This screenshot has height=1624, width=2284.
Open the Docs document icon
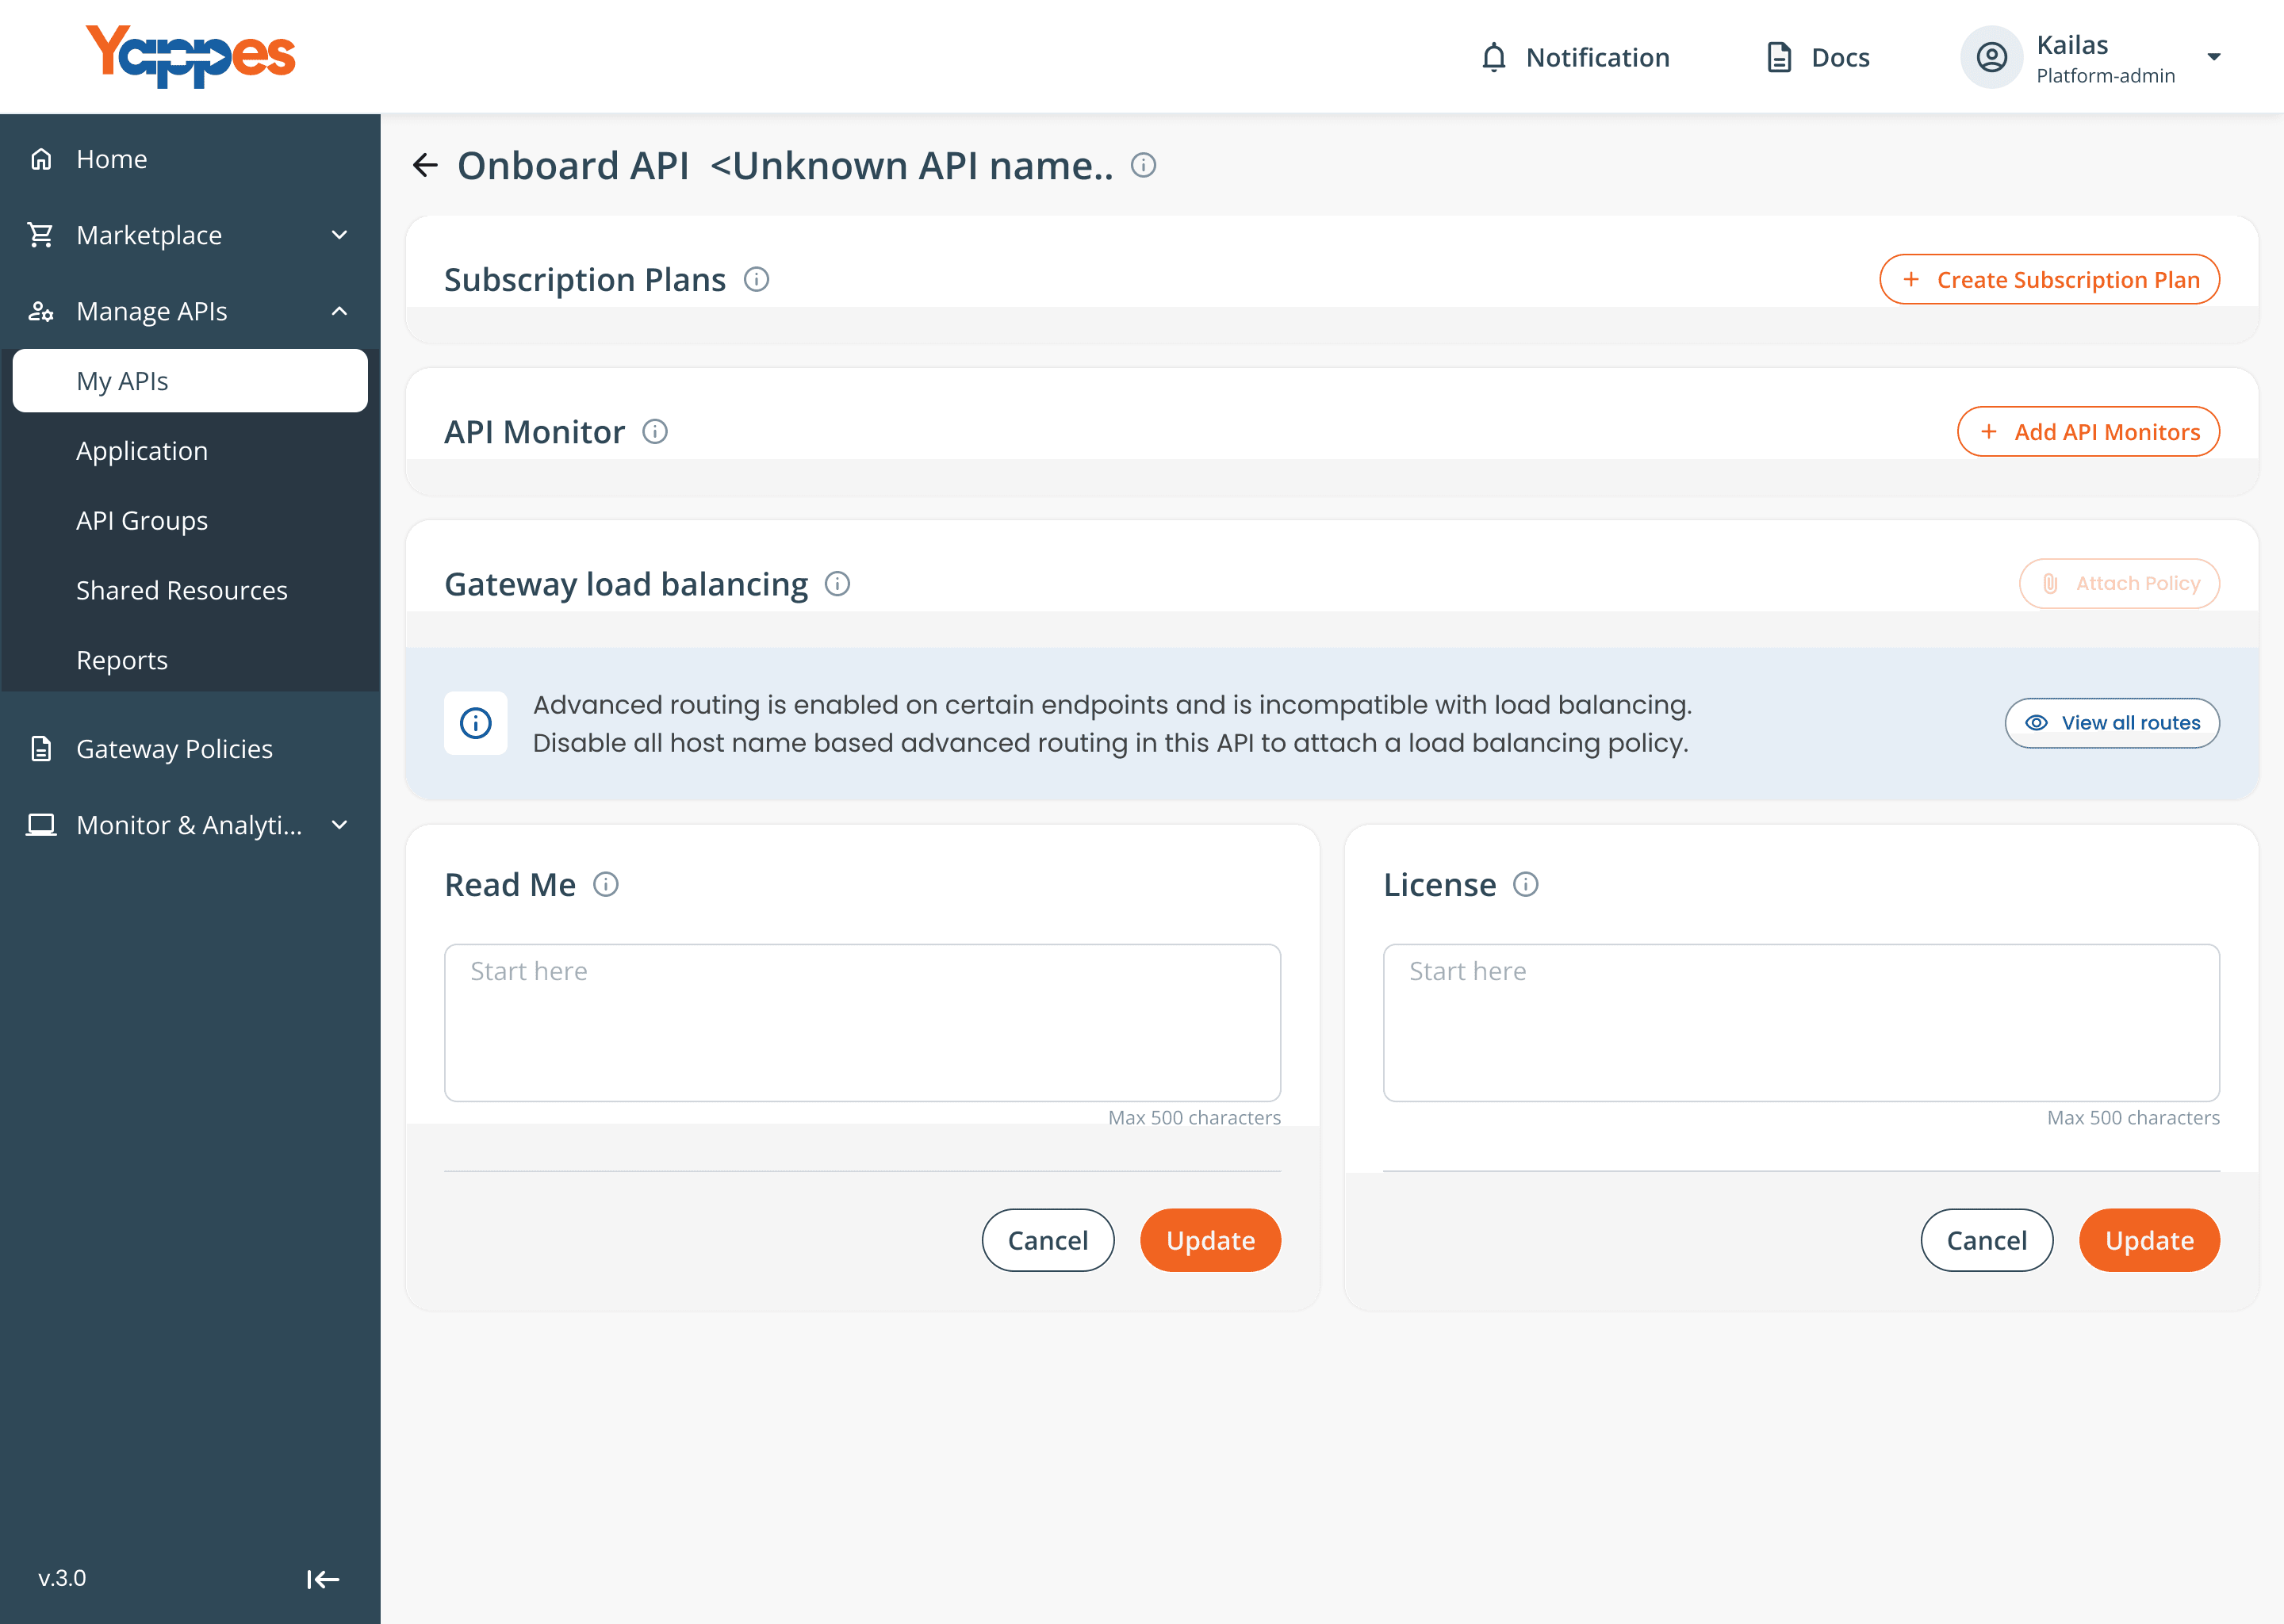pos(1779,58)
